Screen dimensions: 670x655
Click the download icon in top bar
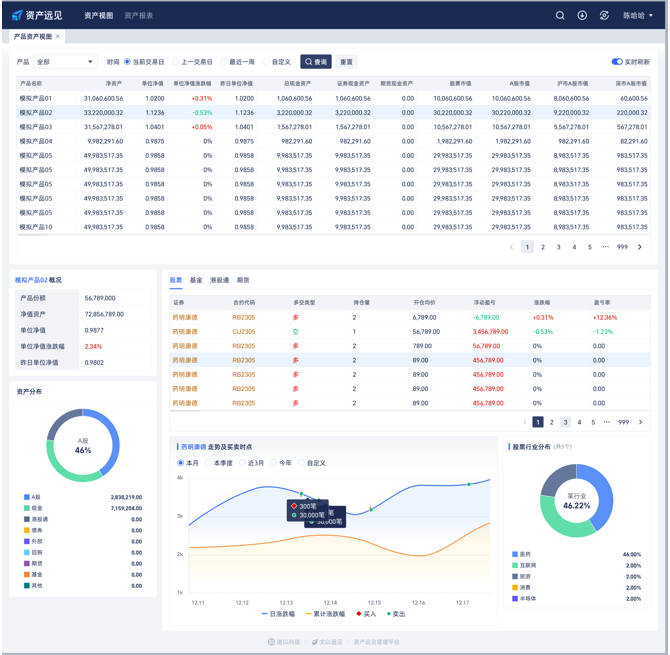[x=582, y=15]
